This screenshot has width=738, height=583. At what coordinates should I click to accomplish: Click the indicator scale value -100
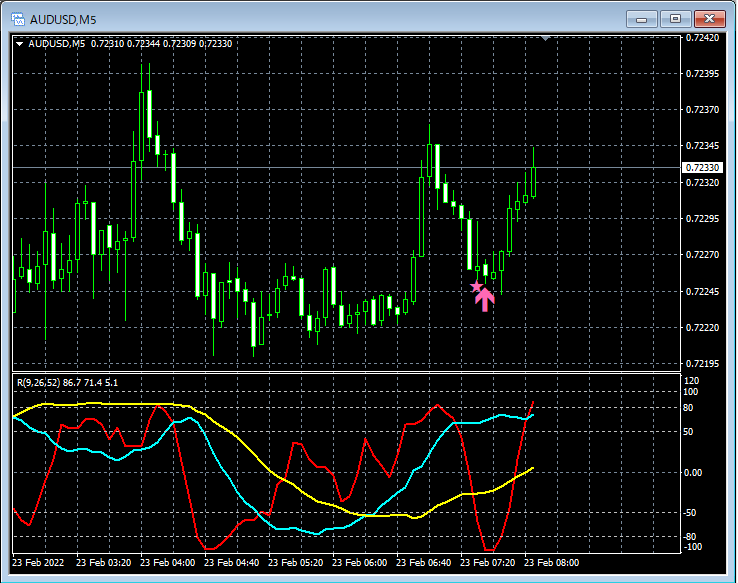pyautogui.click(x=693, y=547)
